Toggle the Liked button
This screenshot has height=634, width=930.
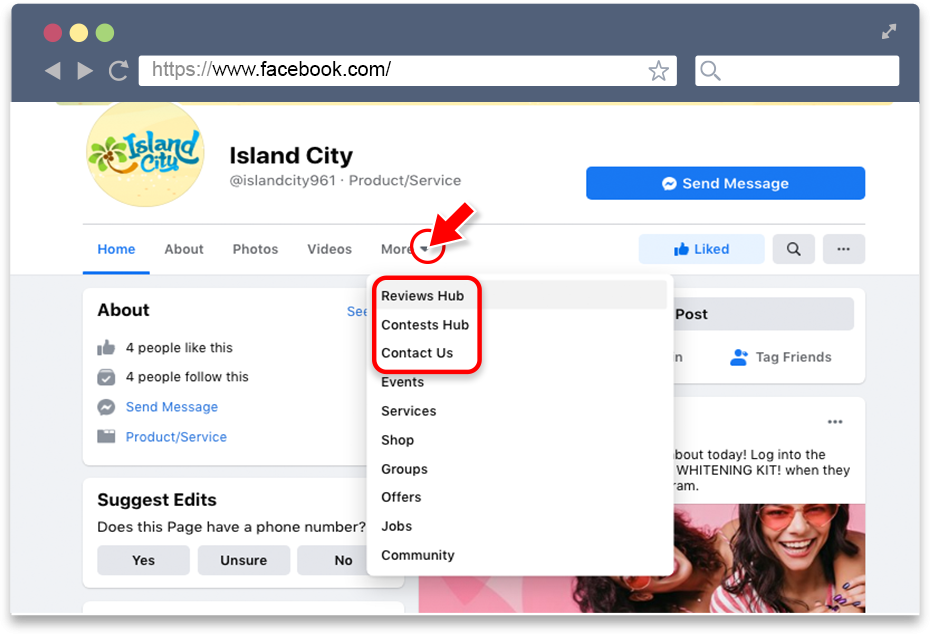pos(701,249)
